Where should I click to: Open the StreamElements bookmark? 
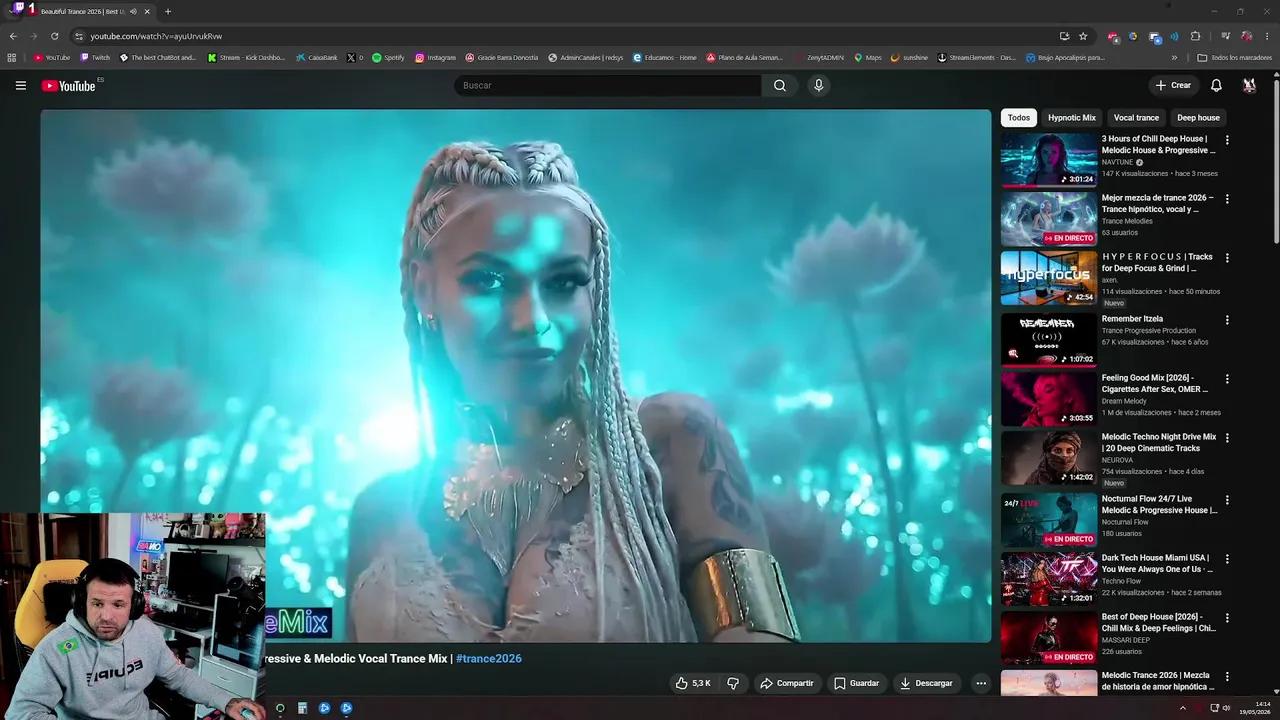click(976, 58)
